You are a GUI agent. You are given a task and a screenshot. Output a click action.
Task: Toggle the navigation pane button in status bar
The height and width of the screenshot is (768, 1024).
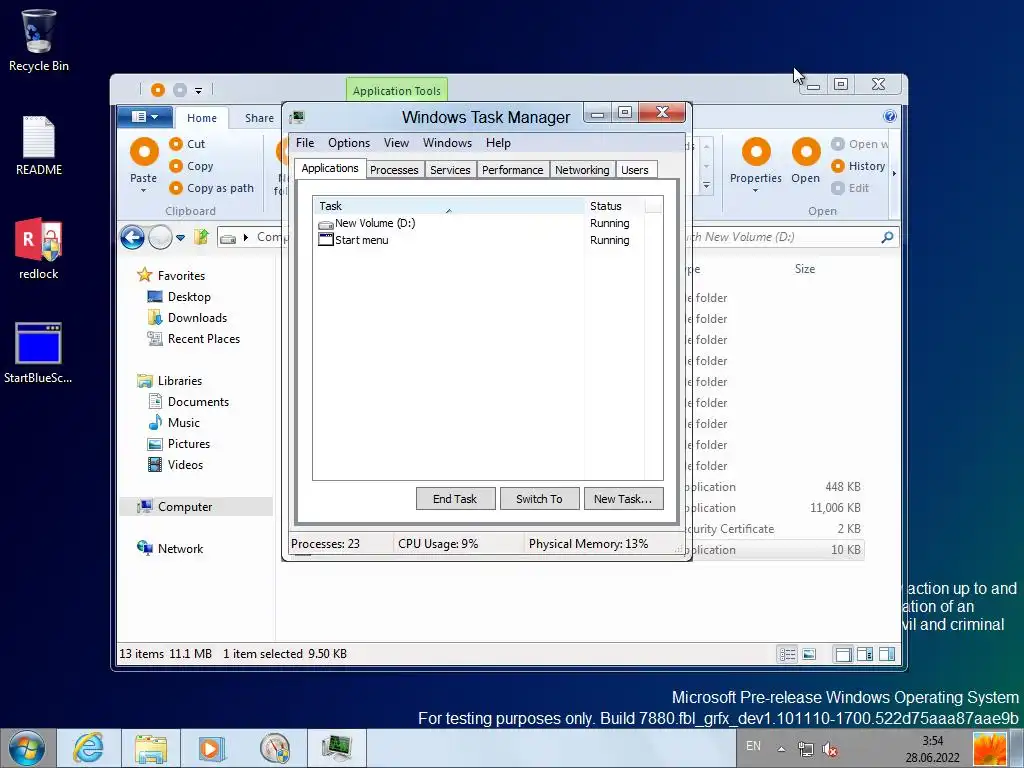pos(843,654)
